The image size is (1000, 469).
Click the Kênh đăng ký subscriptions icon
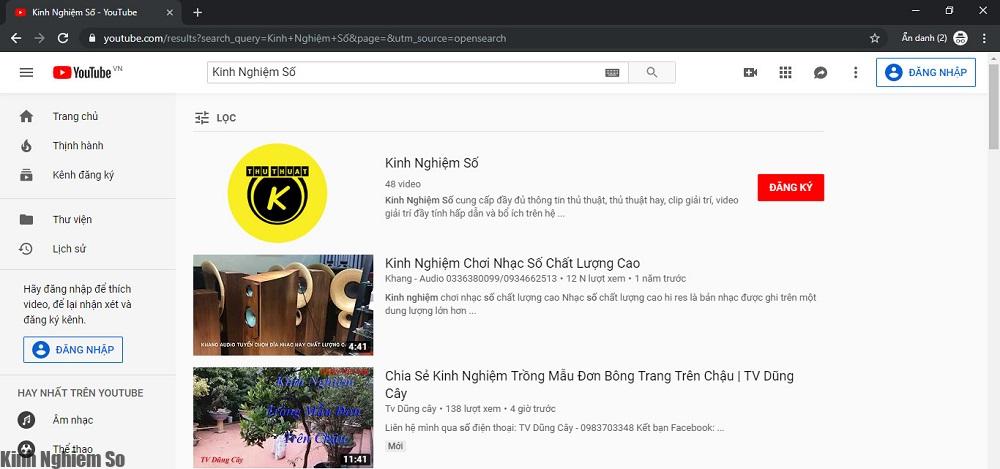(26, 175)
